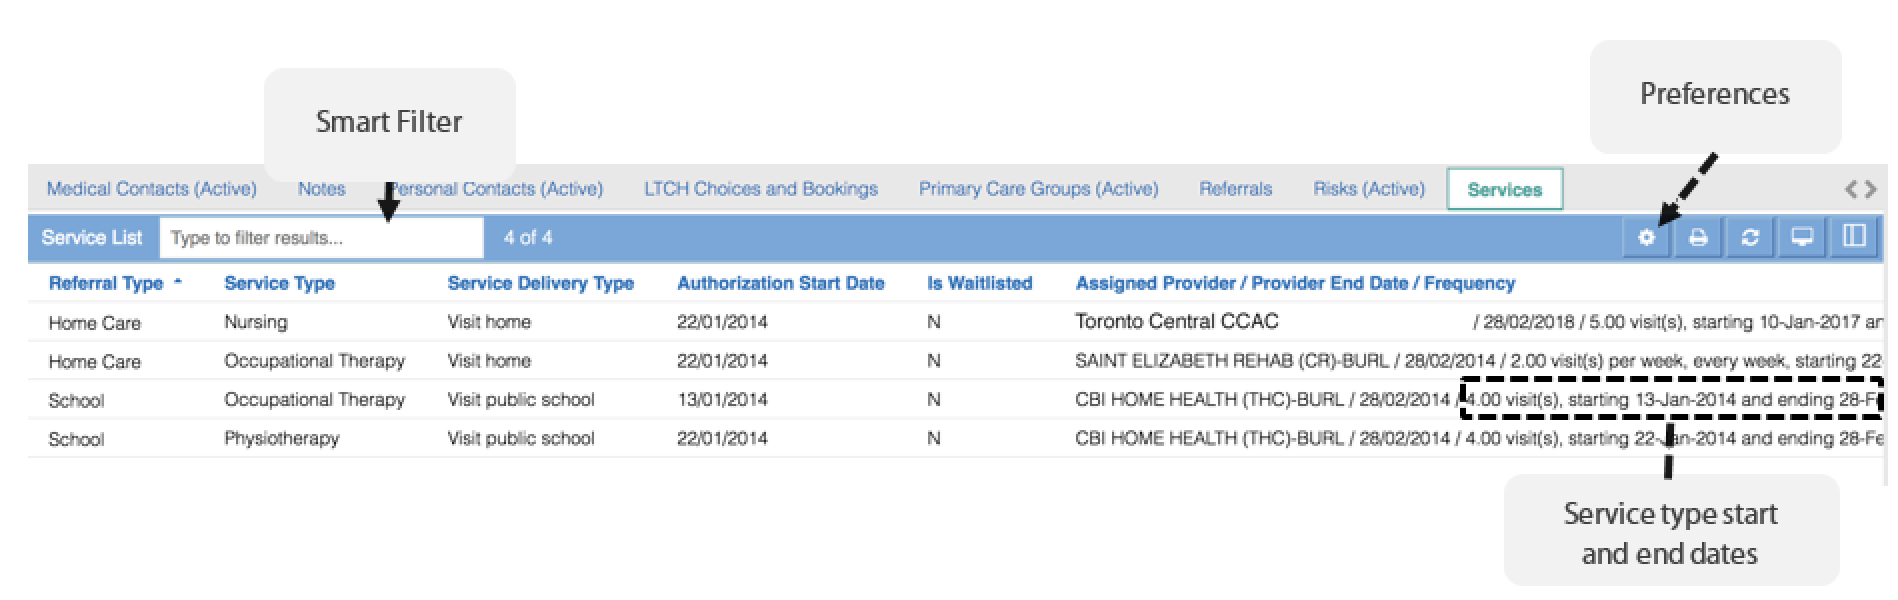This screenshot has width=1898, height=600.
Task: Switch to Medical Contacts (Active) tab
Action: click(x=152, y=189)
